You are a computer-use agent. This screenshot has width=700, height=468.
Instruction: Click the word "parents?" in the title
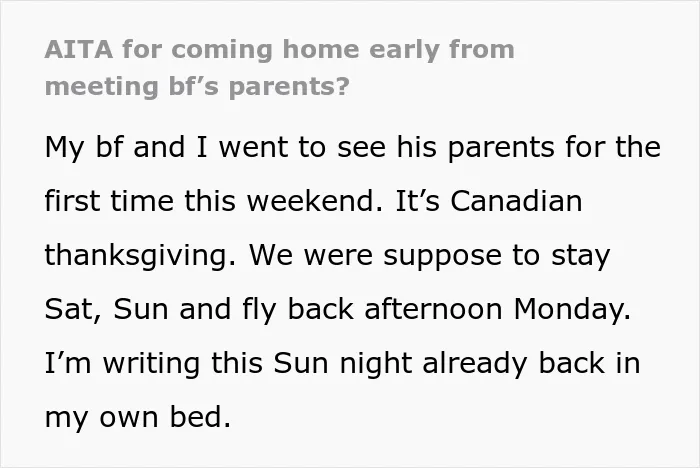[x=289, y=87]
